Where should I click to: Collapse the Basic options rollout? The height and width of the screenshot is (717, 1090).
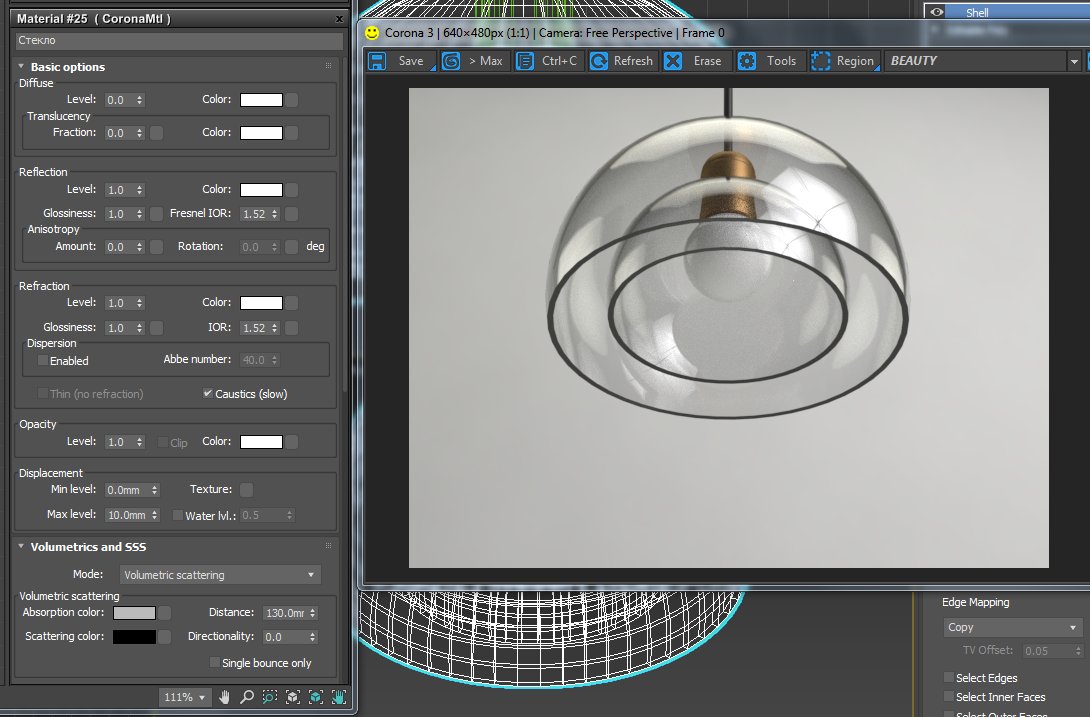click(67, 67)
